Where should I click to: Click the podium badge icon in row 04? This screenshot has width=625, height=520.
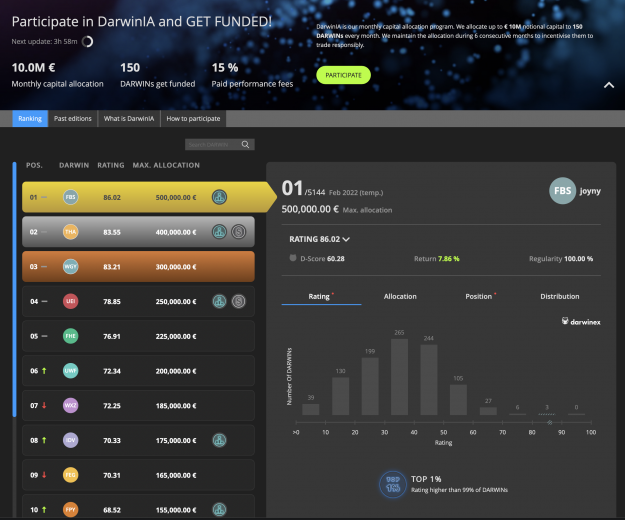click(x=219, y=301)
